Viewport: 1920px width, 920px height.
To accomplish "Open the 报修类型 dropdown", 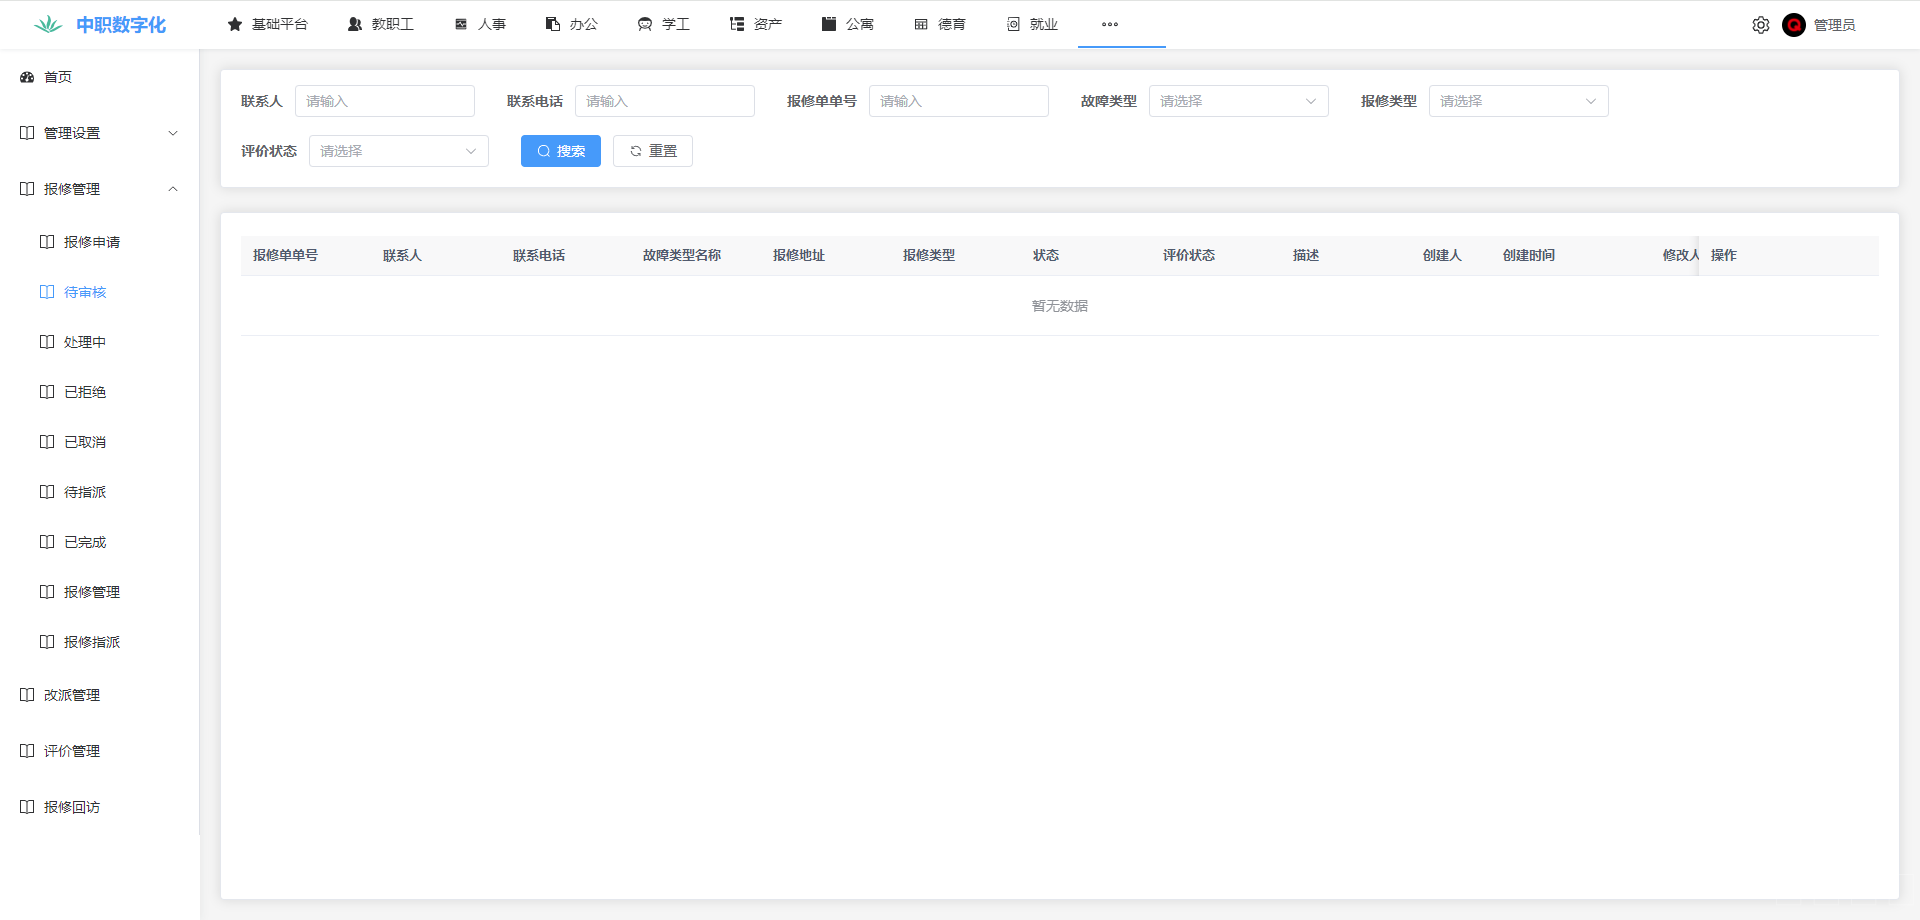I will (x=1518, y=101).
